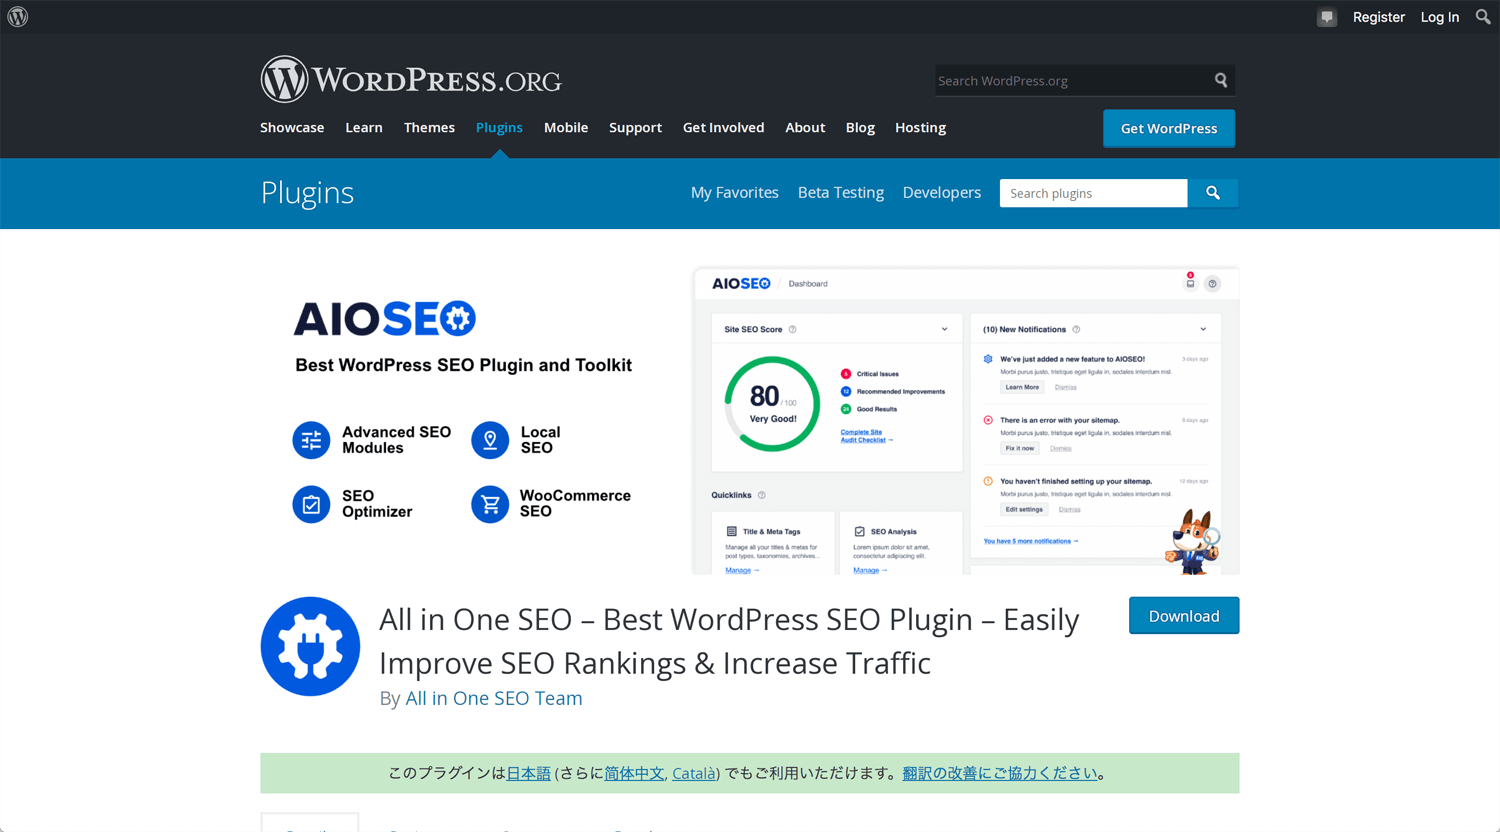Click Manage link under Title & Meta Tags
Screen dimensions: 1500x832
point(742,570)
